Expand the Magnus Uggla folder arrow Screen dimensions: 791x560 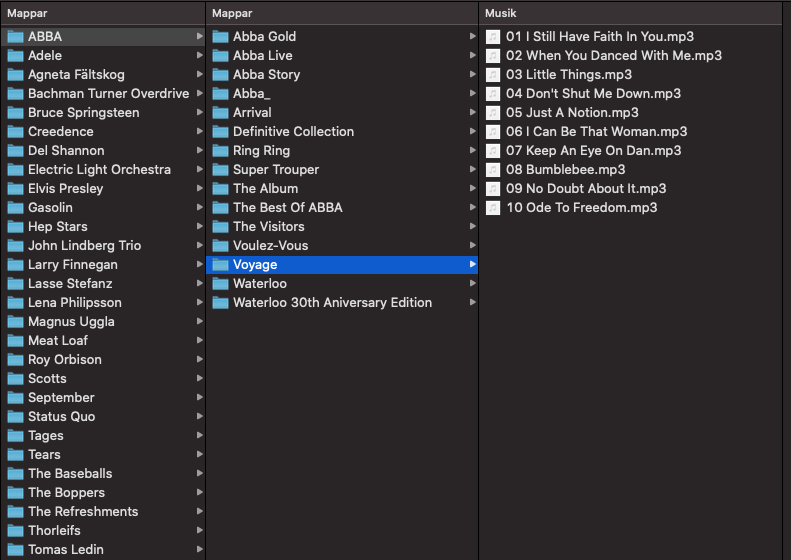(x=200, y=321)
